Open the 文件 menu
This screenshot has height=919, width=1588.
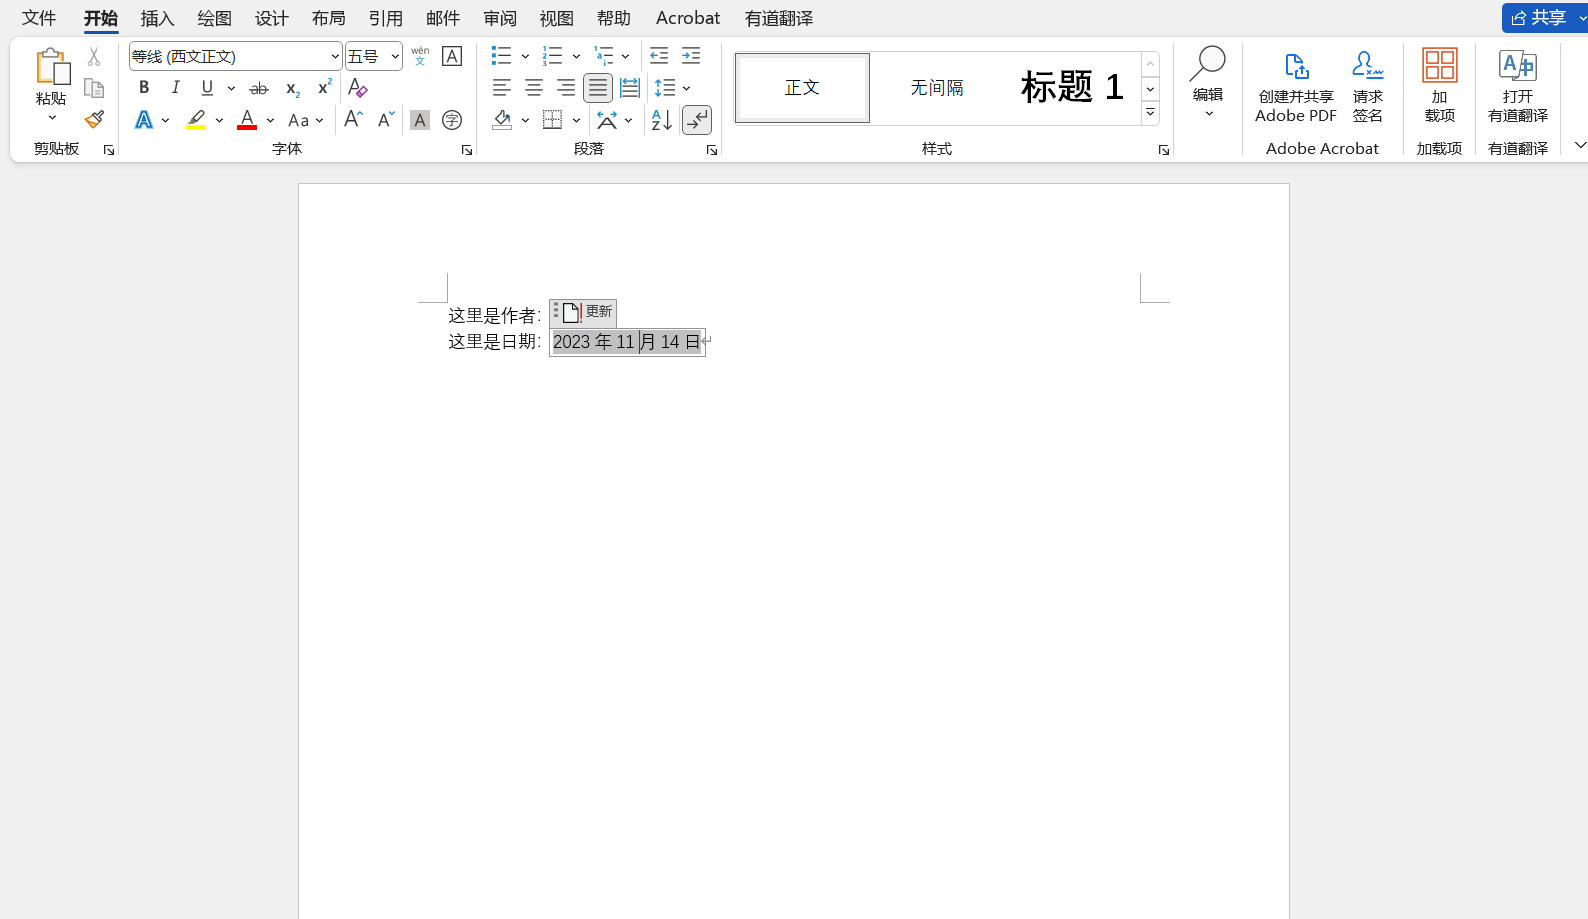click(39, 18)
